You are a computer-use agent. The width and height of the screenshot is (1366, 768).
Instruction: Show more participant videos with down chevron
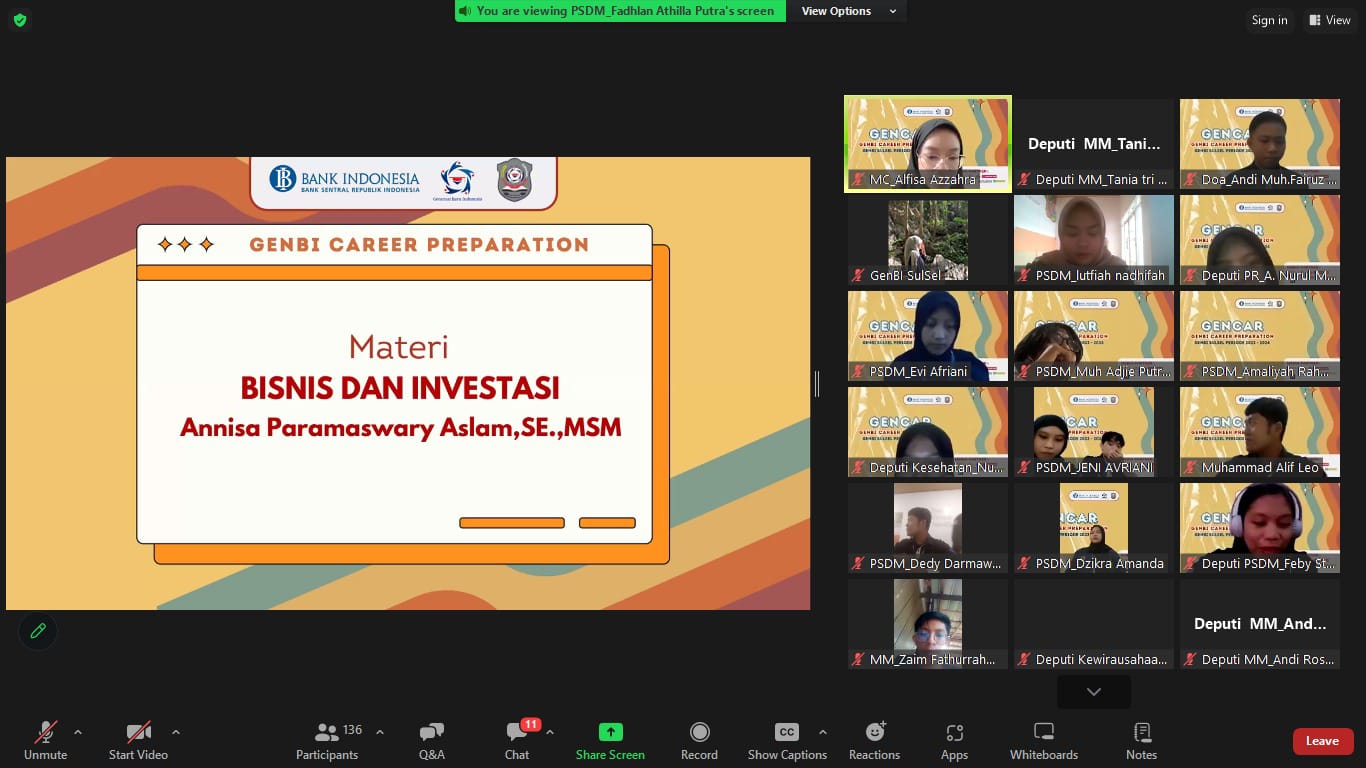point(1093,692)
